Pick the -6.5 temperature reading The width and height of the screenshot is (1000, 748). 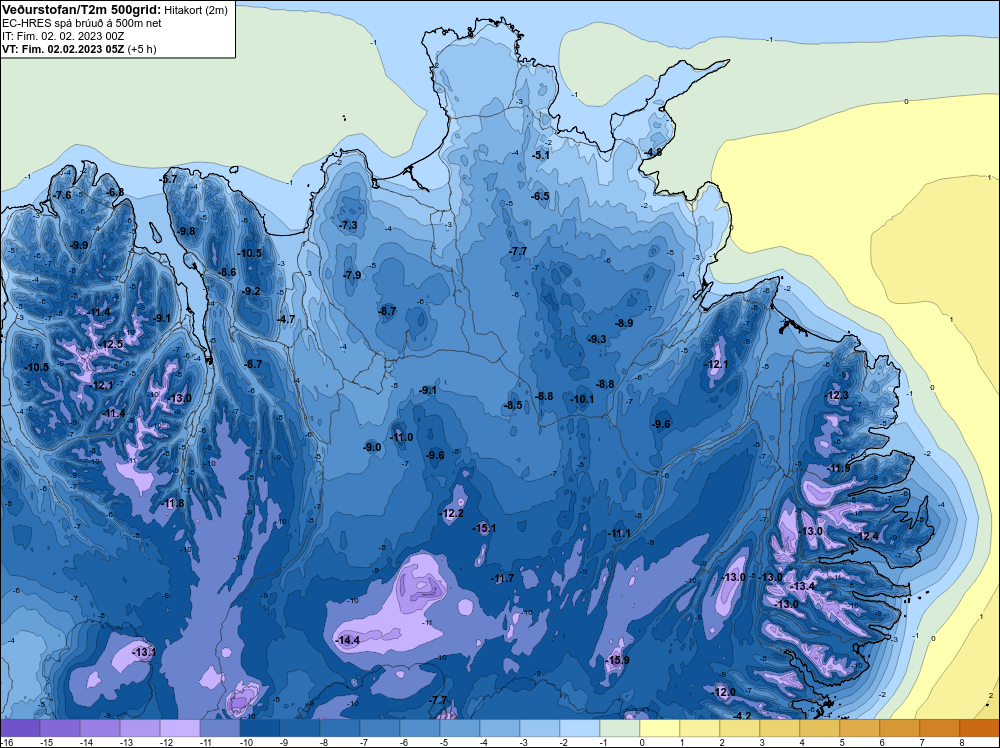point(540,196)
